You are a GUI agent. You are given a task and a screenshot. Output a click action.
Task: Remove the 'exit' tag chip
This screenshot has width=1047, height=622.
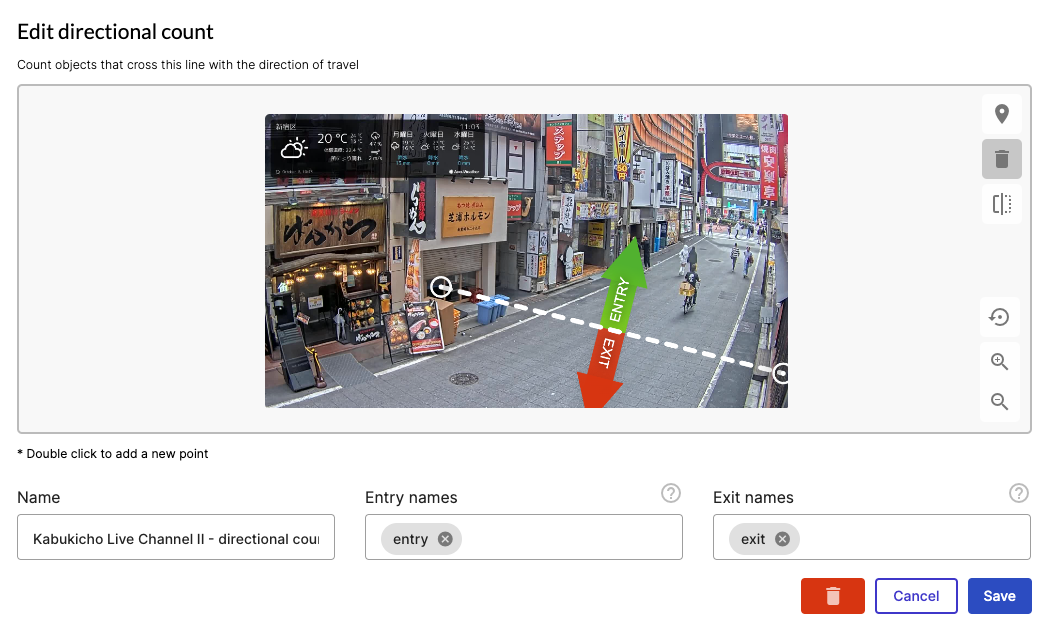[x=782, y=539]
